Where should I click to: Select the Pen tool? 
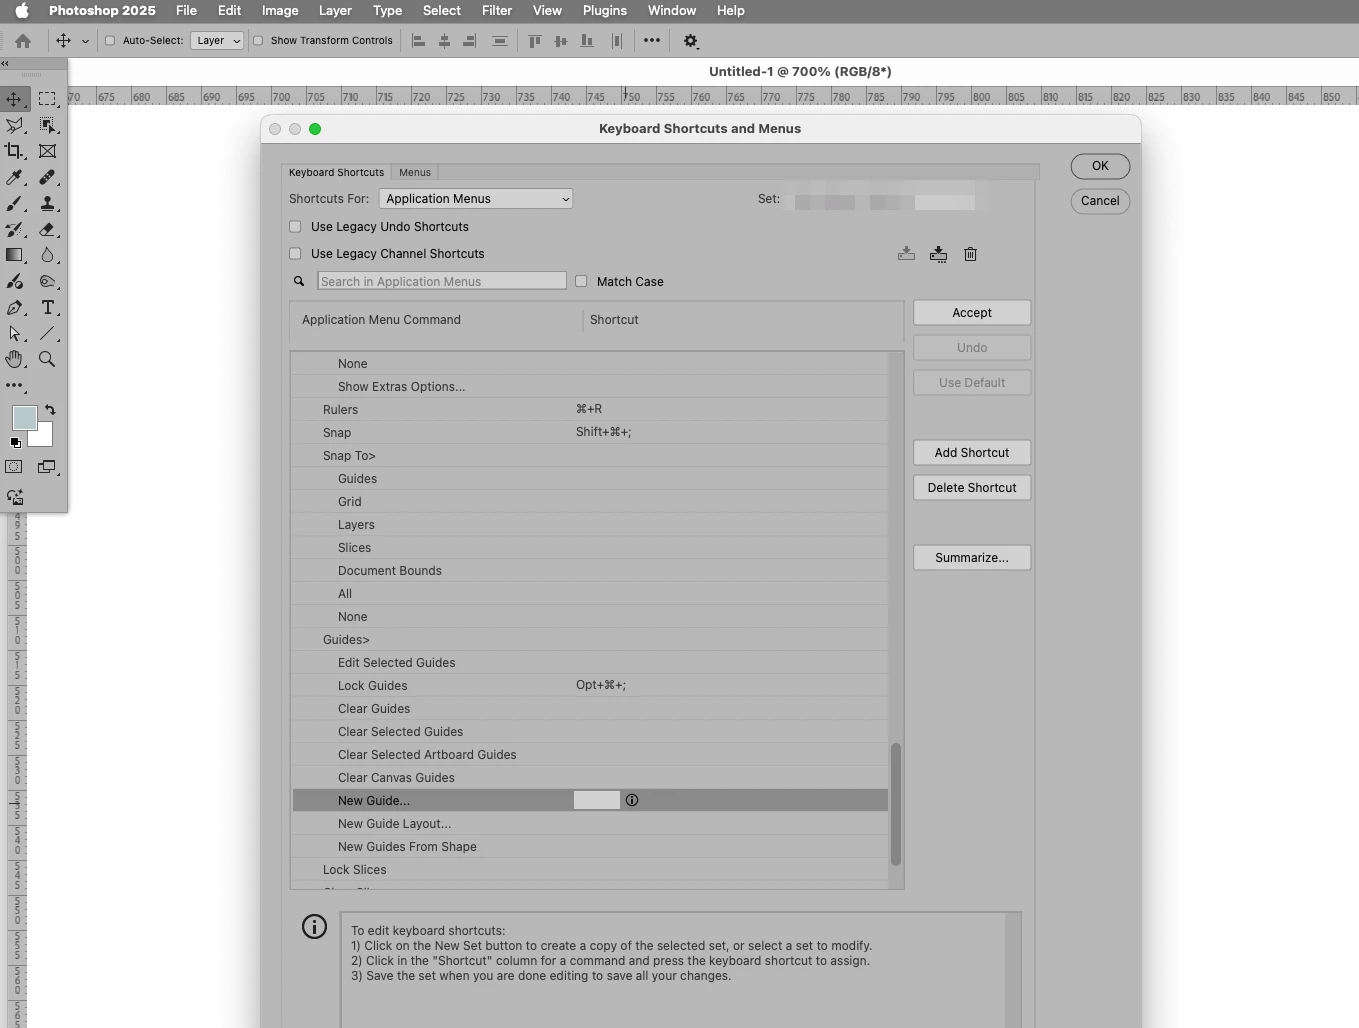click(x=14, y=308)
